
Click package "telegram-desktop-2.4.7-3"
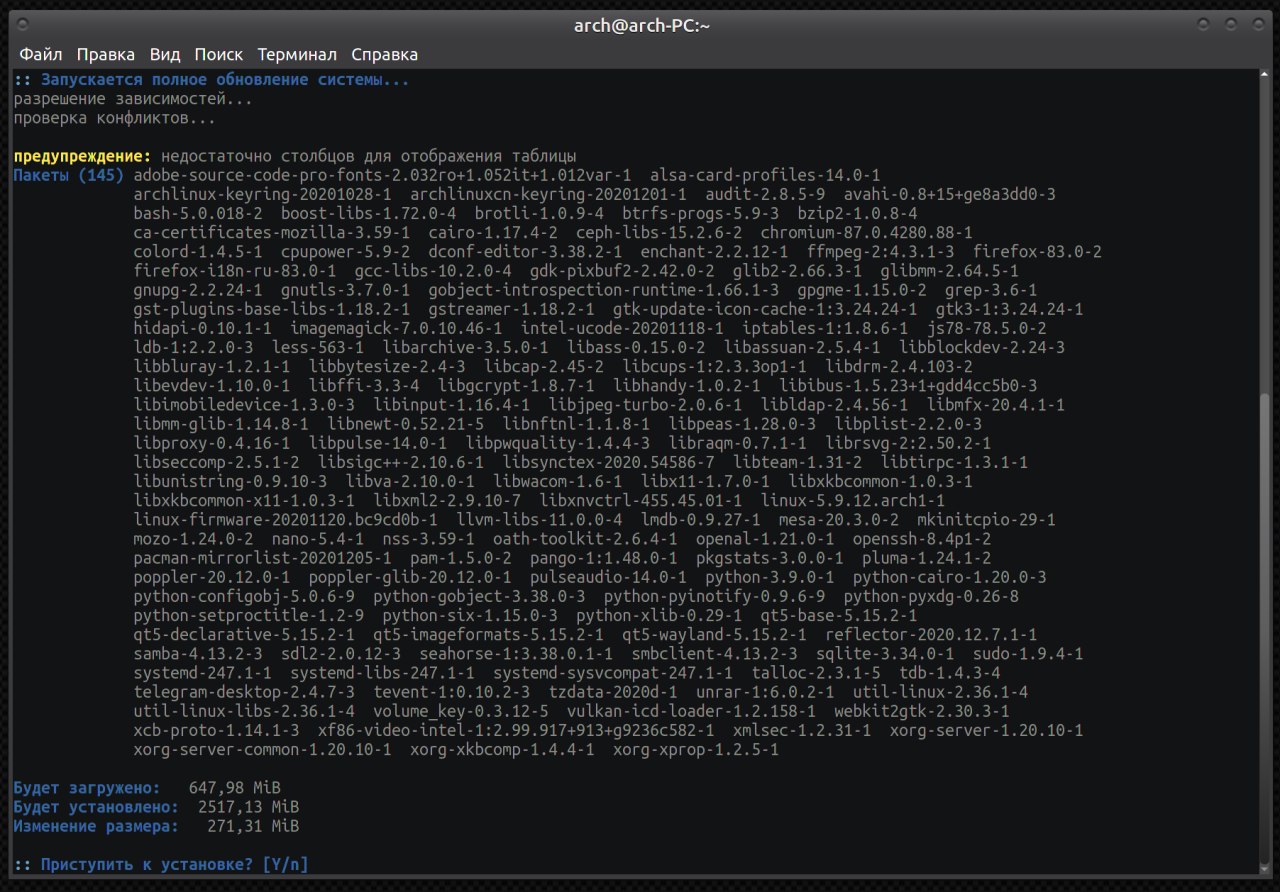pyautogui.click(x=244, y=692)
